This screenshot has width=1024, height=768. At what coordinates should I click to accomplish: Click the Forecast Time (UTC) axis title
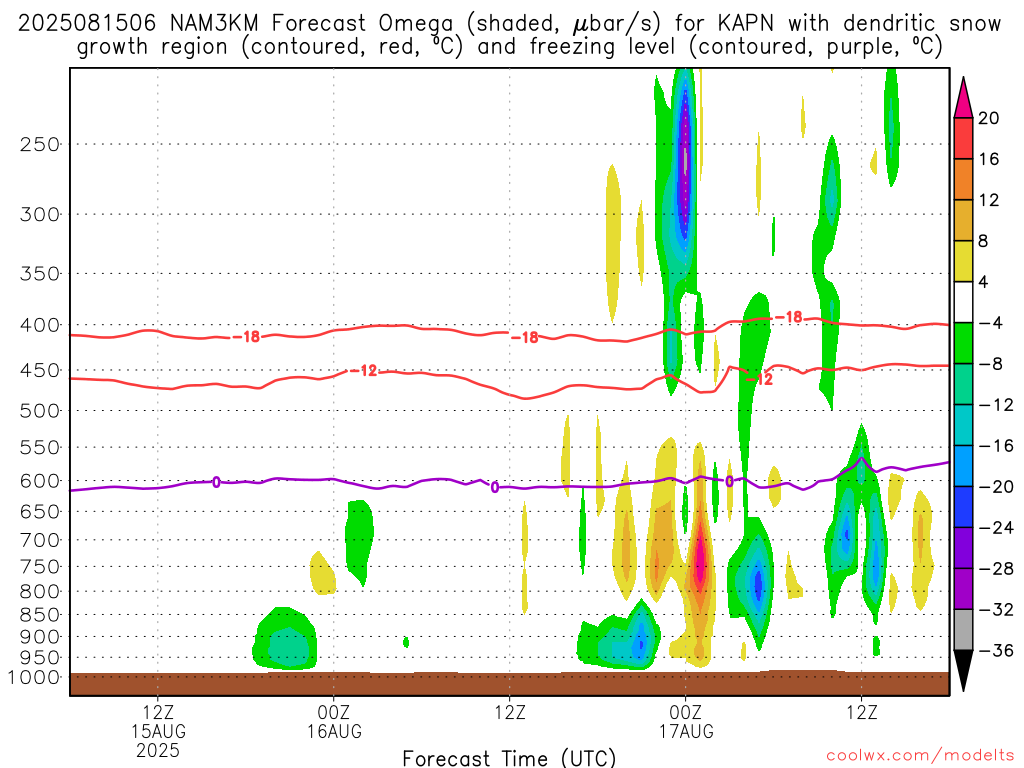point(509,758)
